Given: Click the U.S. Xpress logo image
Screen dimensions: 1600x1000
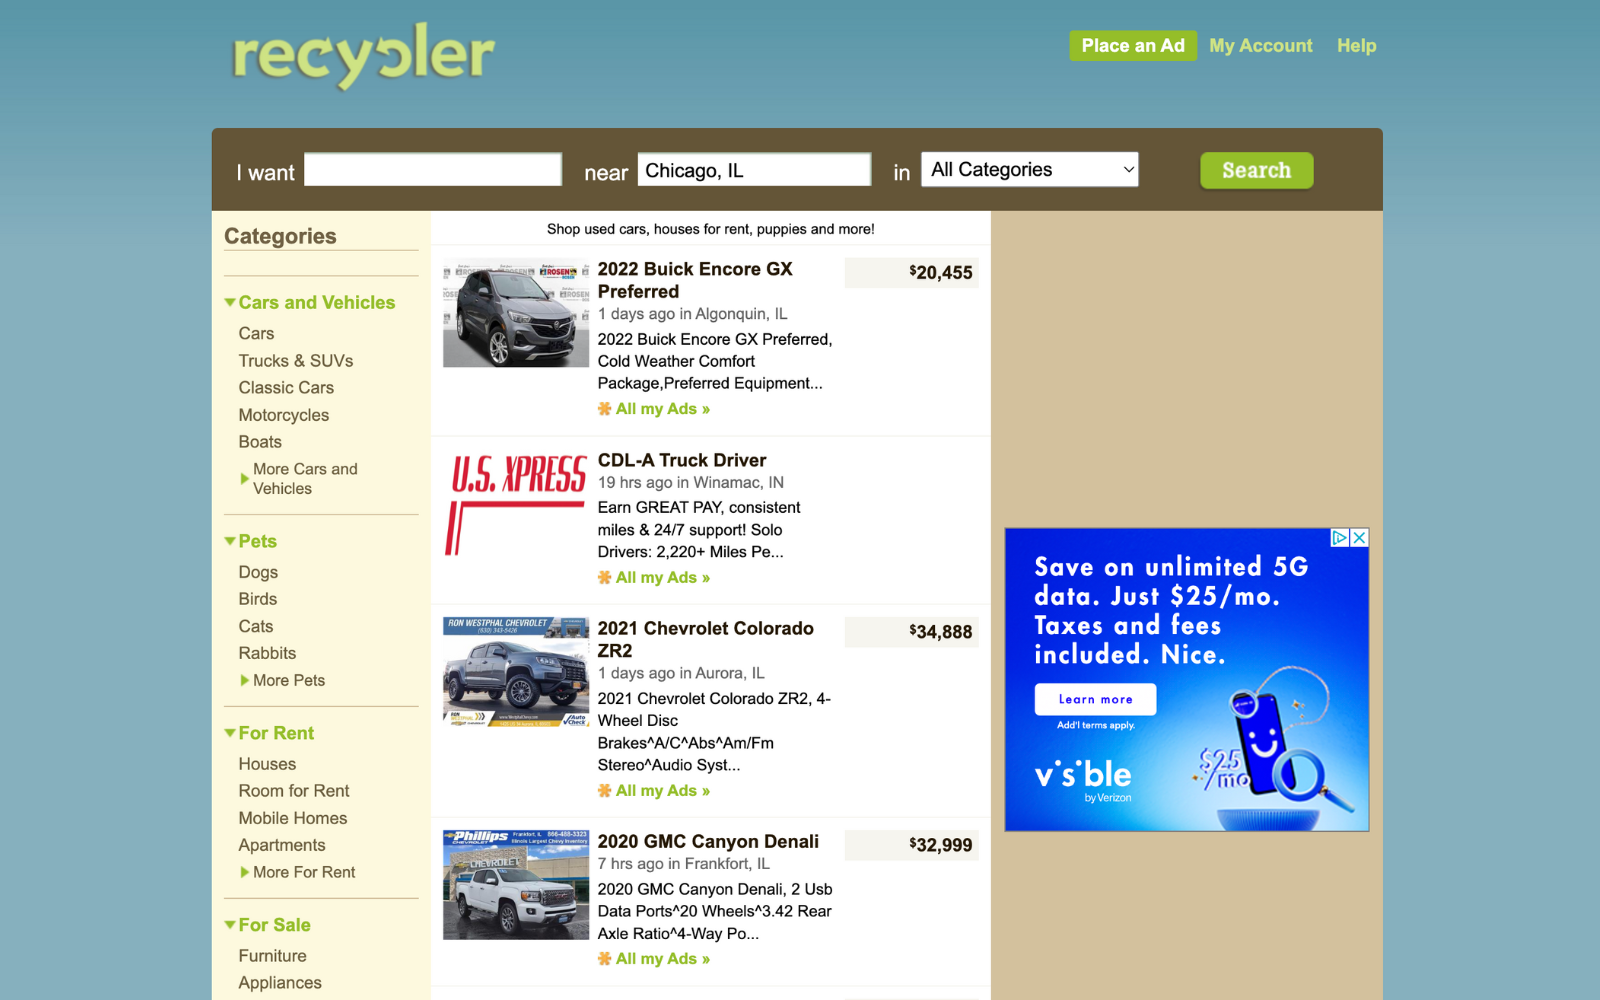Looking at the screenshot, I should [516, 503].
